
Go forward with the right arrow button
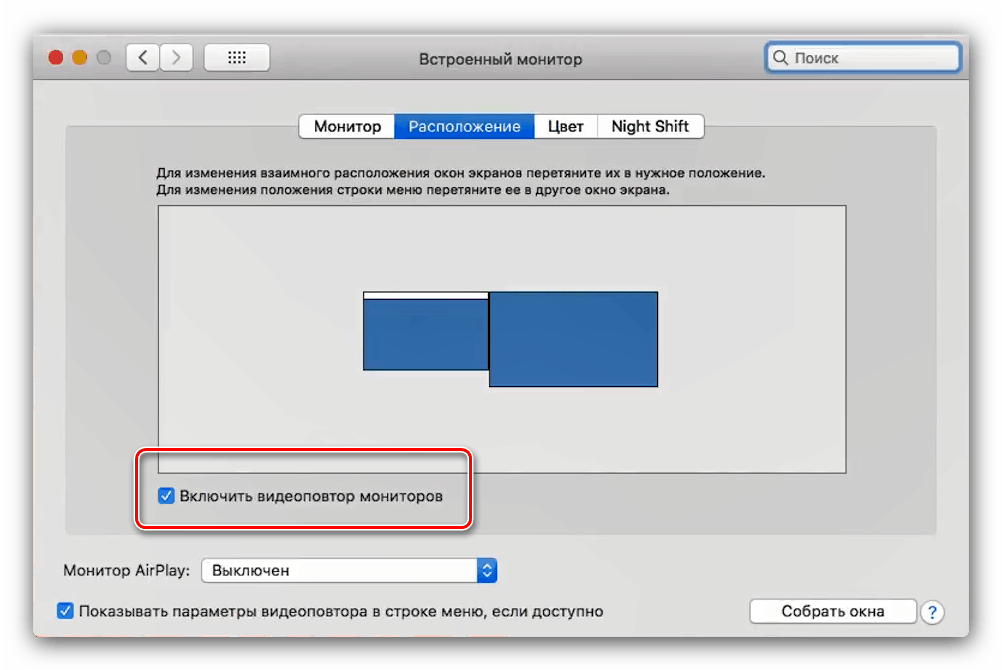coord(176,58)
